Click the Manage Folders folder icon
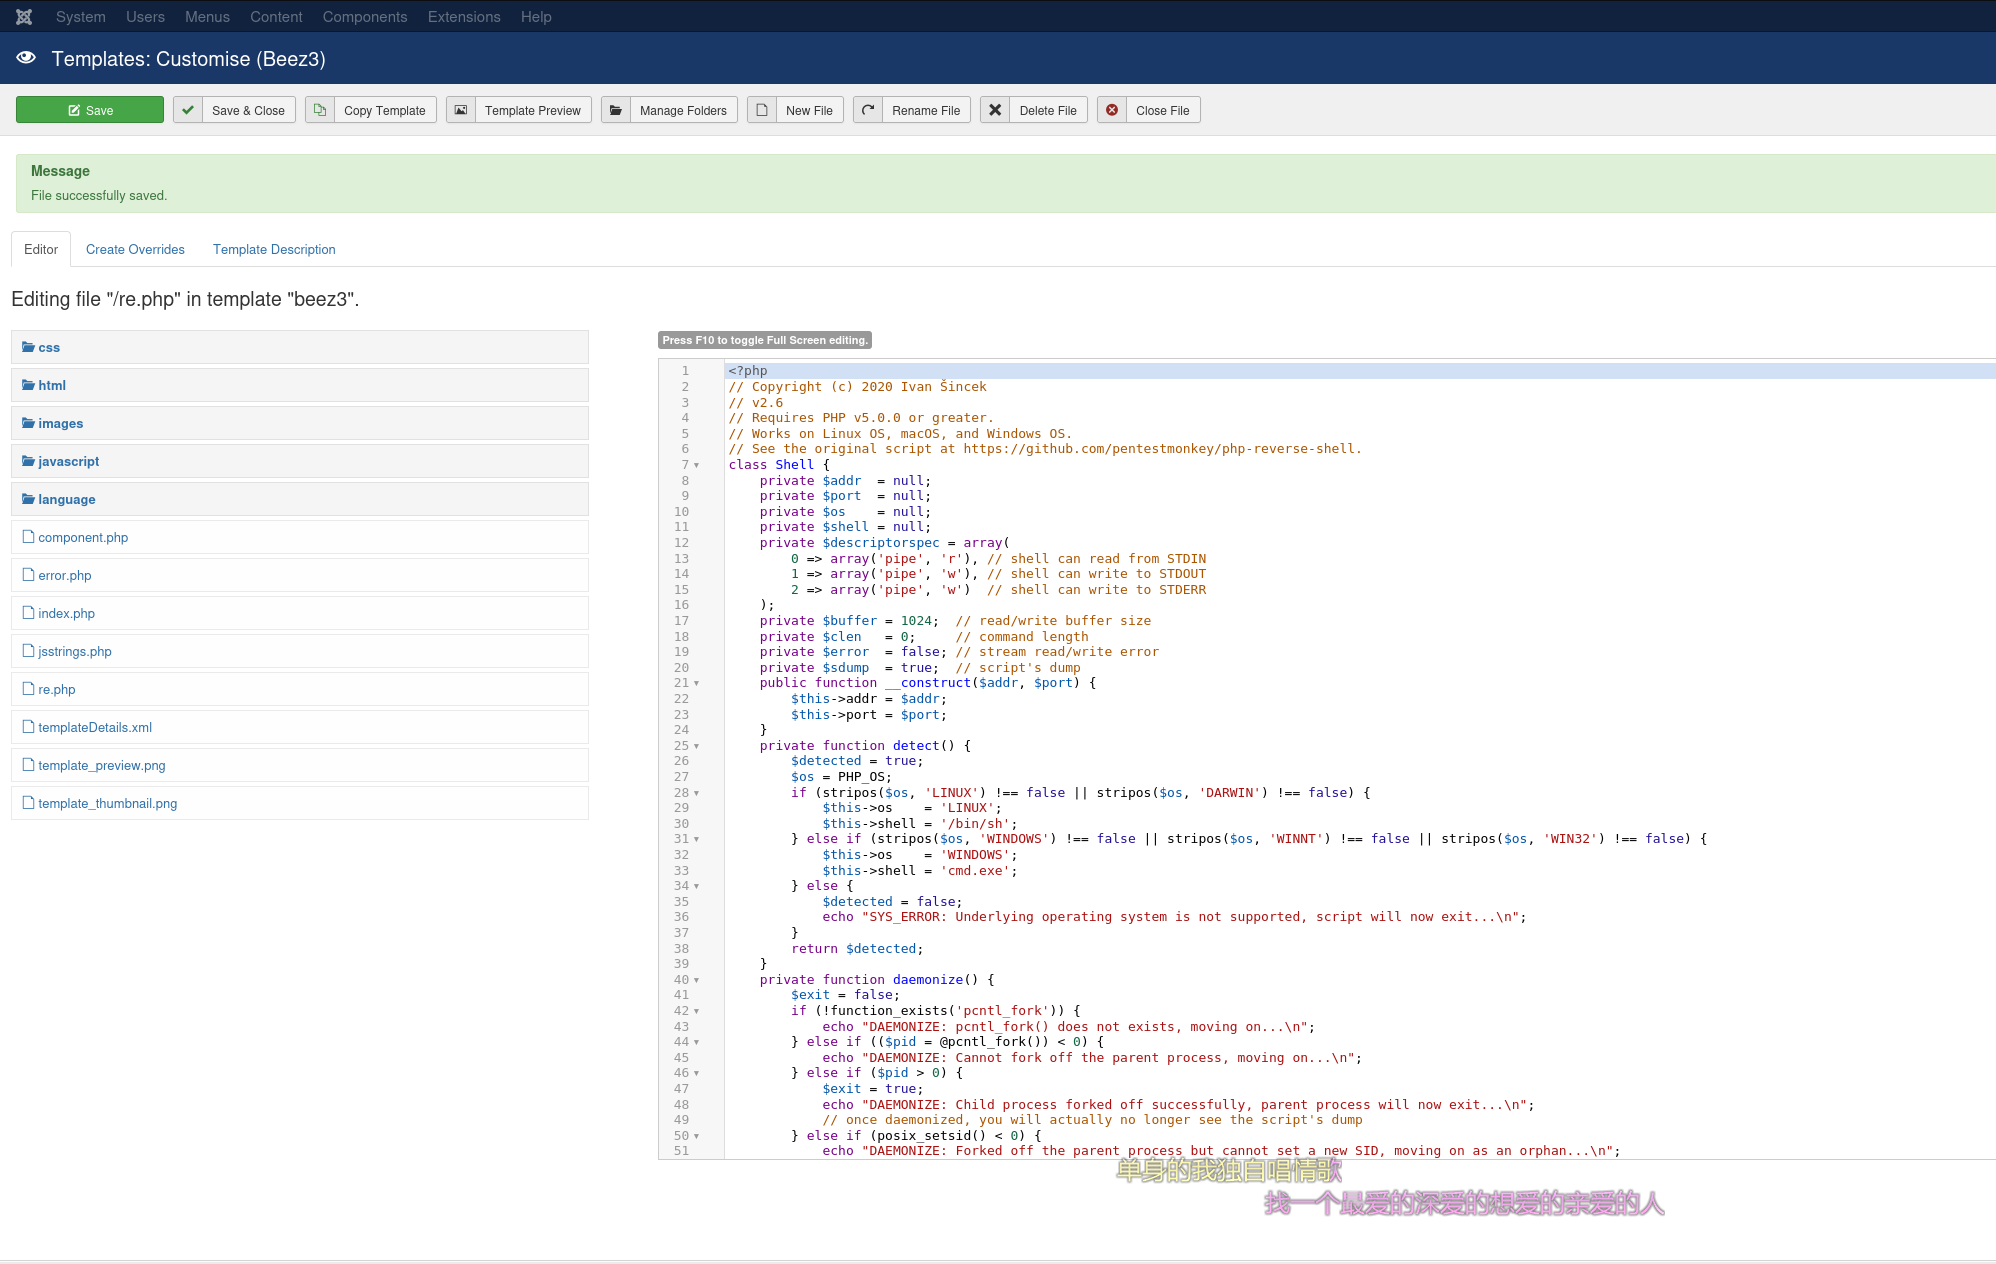This screenshot has width=1996, height=1264. tap(616, 110)
